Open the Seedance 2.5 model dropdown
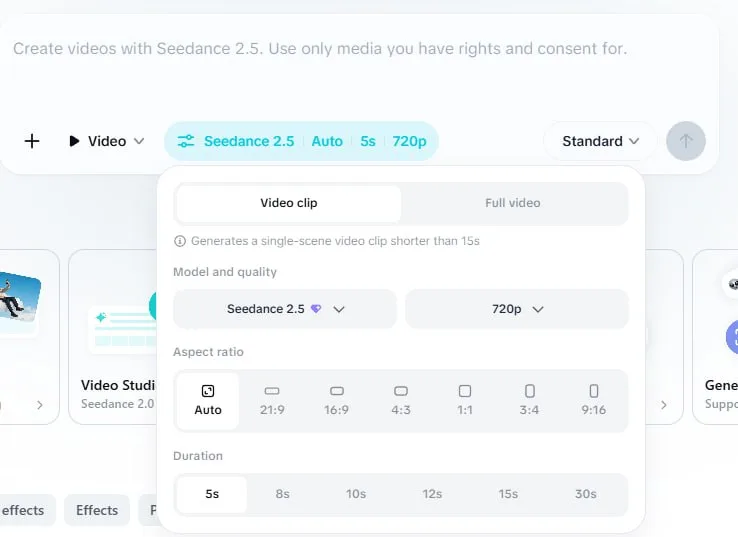This screenshot has height=537, width=738. coord(285,309)
